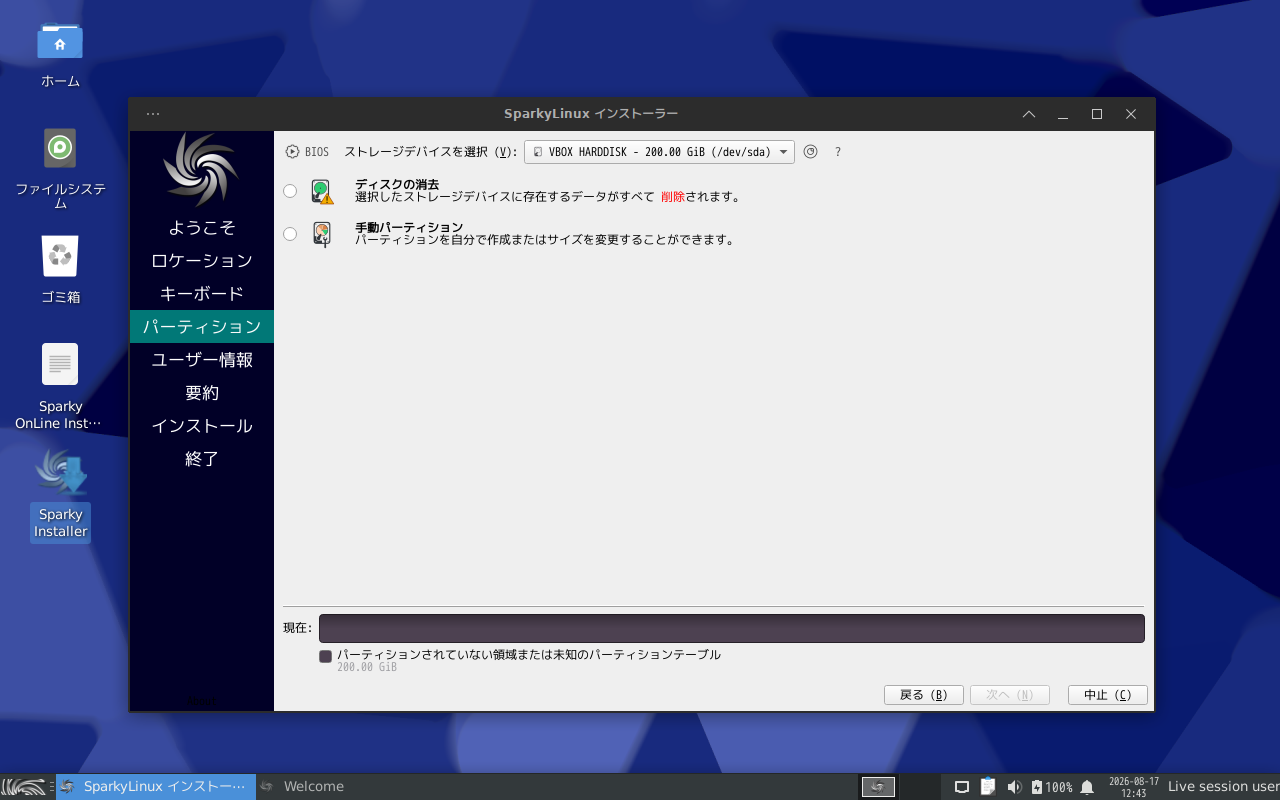Click the erase disk warning drive icon

tap(321, 191)
